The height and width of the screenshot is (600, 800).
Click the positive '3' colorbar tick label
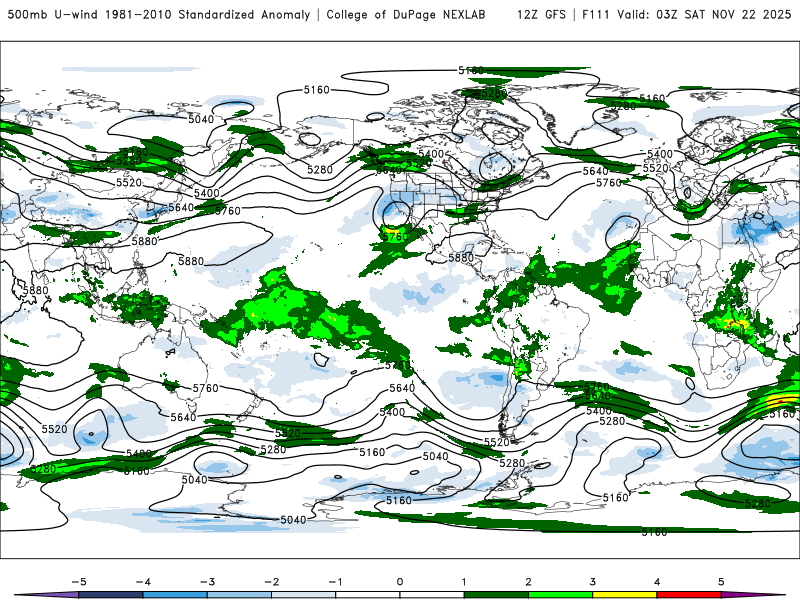(592, 582)
